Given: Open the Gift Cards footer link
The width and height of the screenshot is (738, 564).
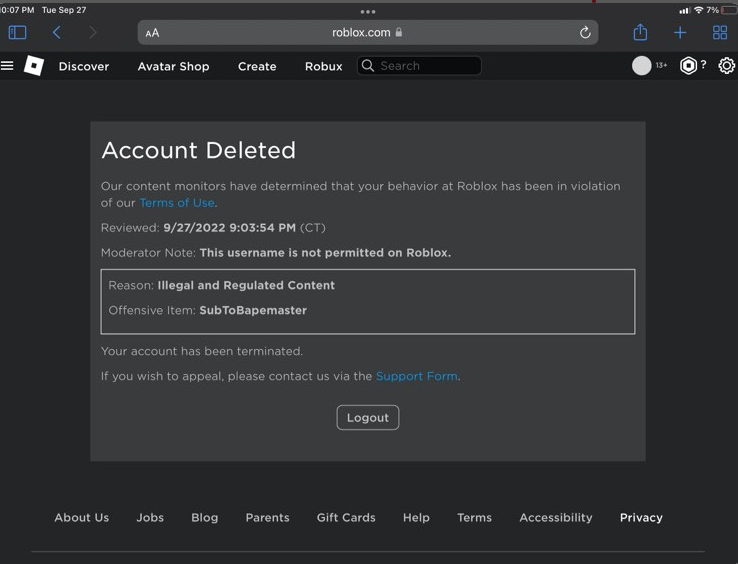Looking at the screenshot, I should click(x=346, y=517).
